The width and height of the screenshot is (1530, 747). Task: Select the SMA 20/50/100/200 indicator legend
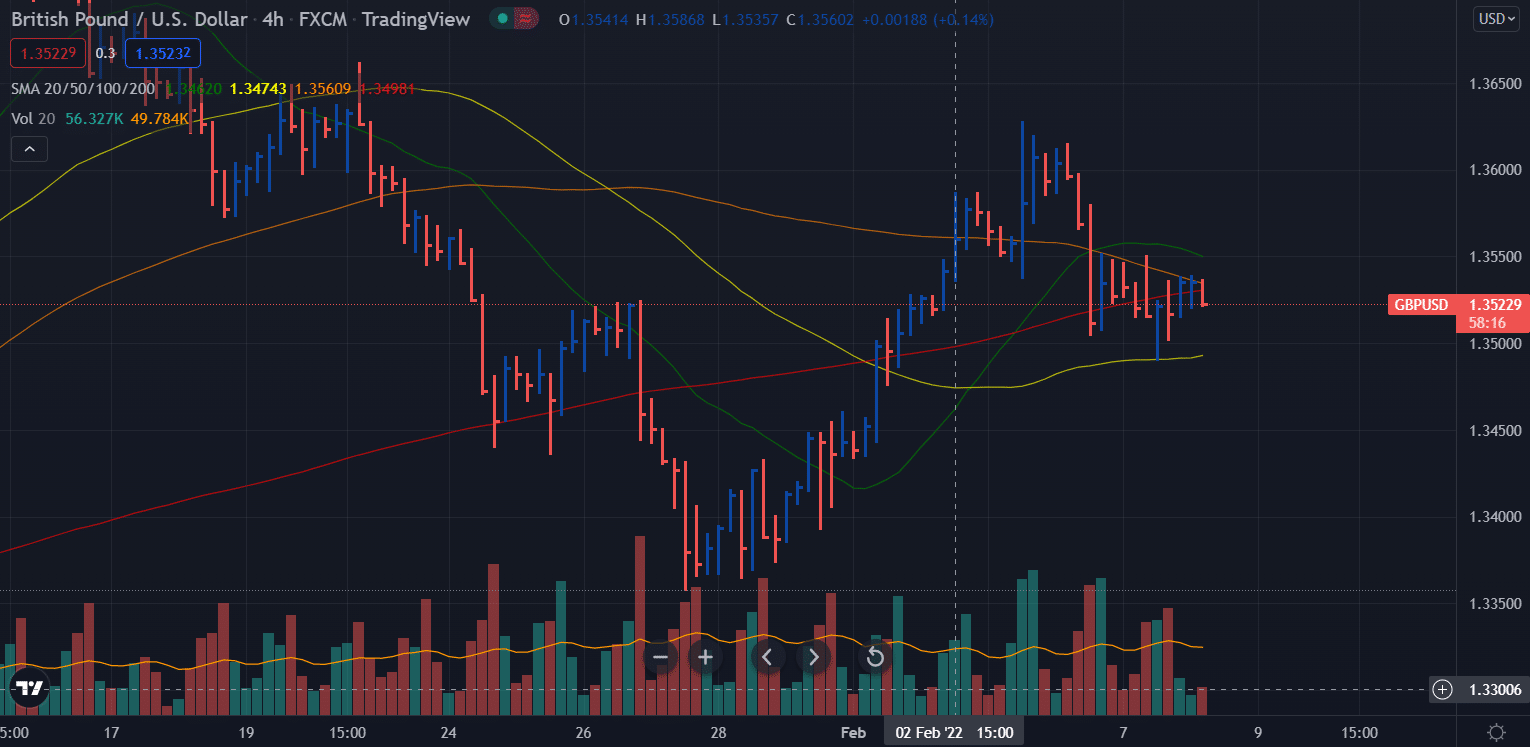coord(84,89)
